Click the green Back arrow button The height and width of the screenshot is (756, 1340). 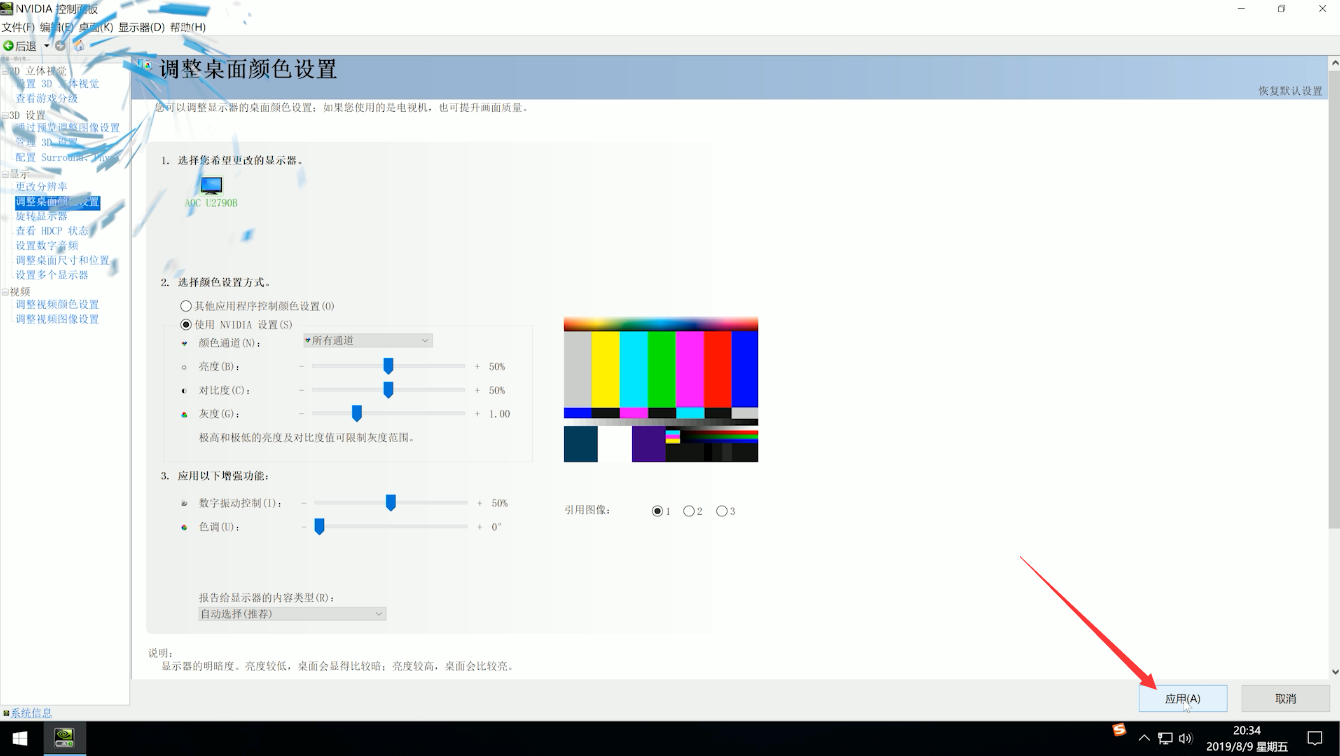click(8, 46)
